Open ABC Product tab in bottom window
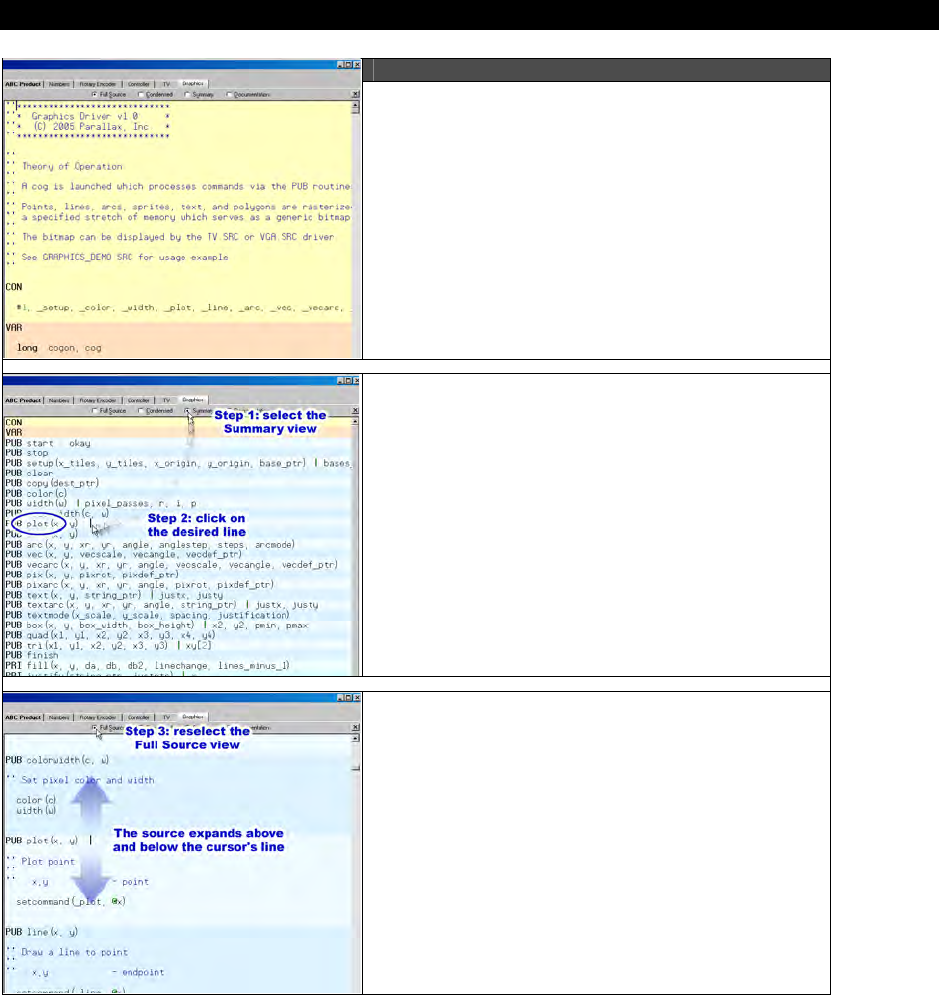The width and height of the screenshot is (939, 995). coord(23,717)
